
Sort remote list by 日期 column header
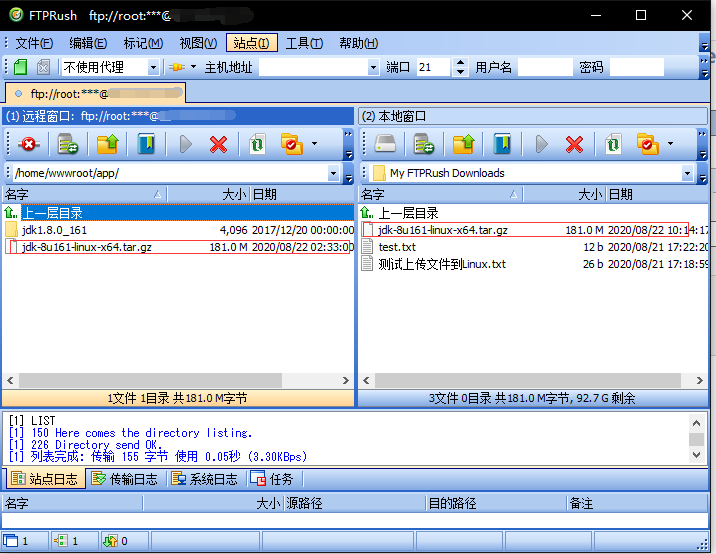click(302, 195)
